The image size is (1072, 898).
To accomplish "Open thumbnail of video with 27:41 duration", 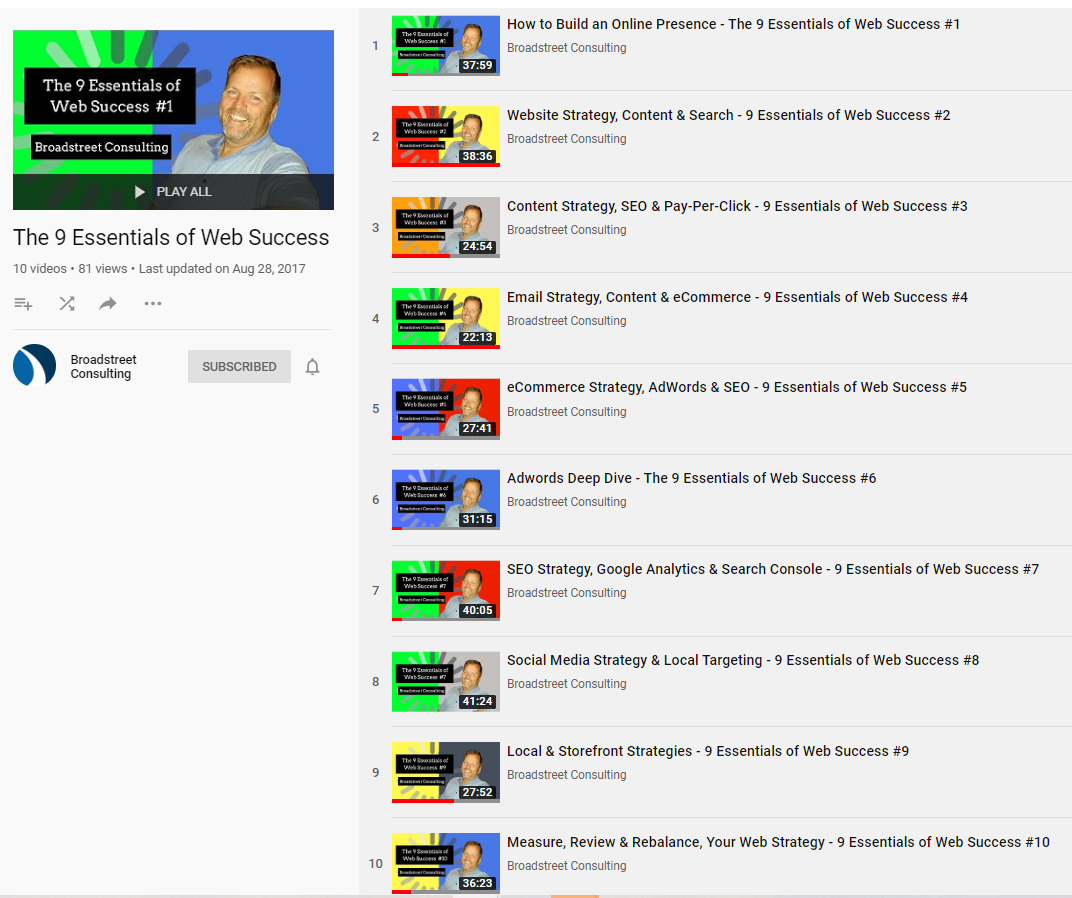I will (446, 409).
